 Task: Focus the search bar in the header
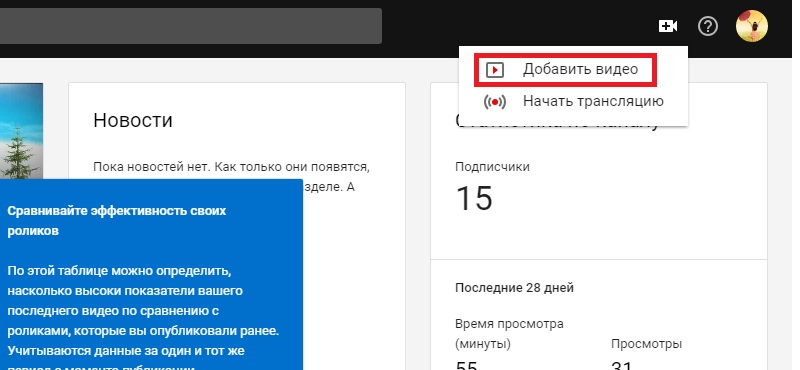[191, 26]
